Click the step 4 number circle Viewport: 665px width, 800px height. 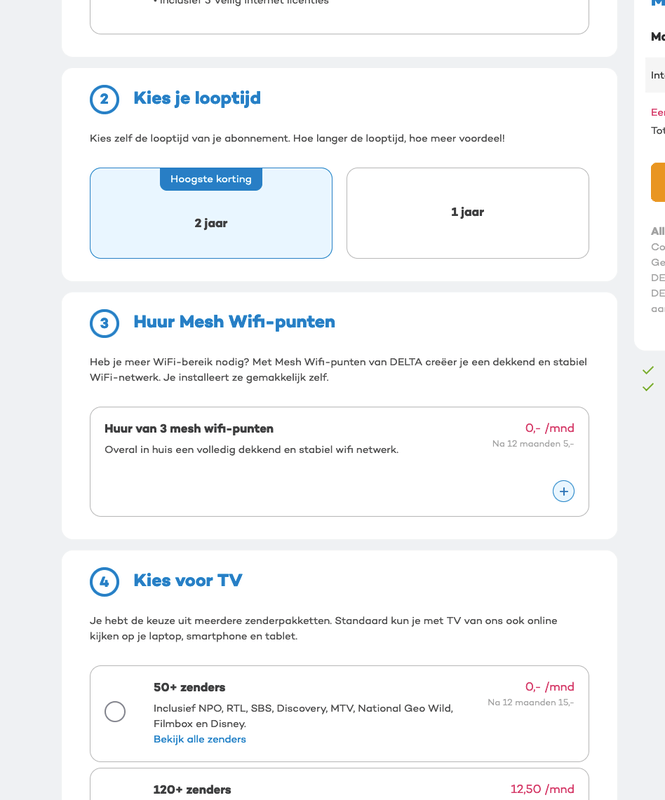[104, 582]
